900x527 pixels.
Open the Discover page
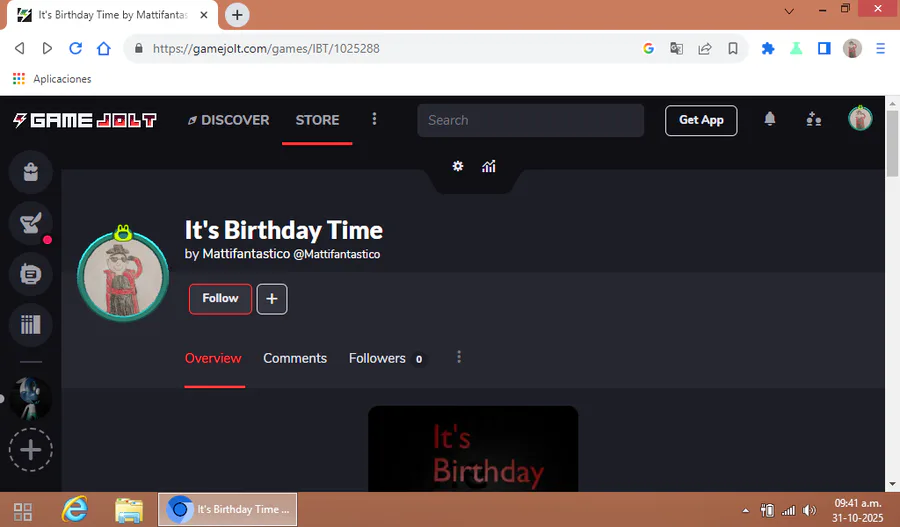coord(228,120)
